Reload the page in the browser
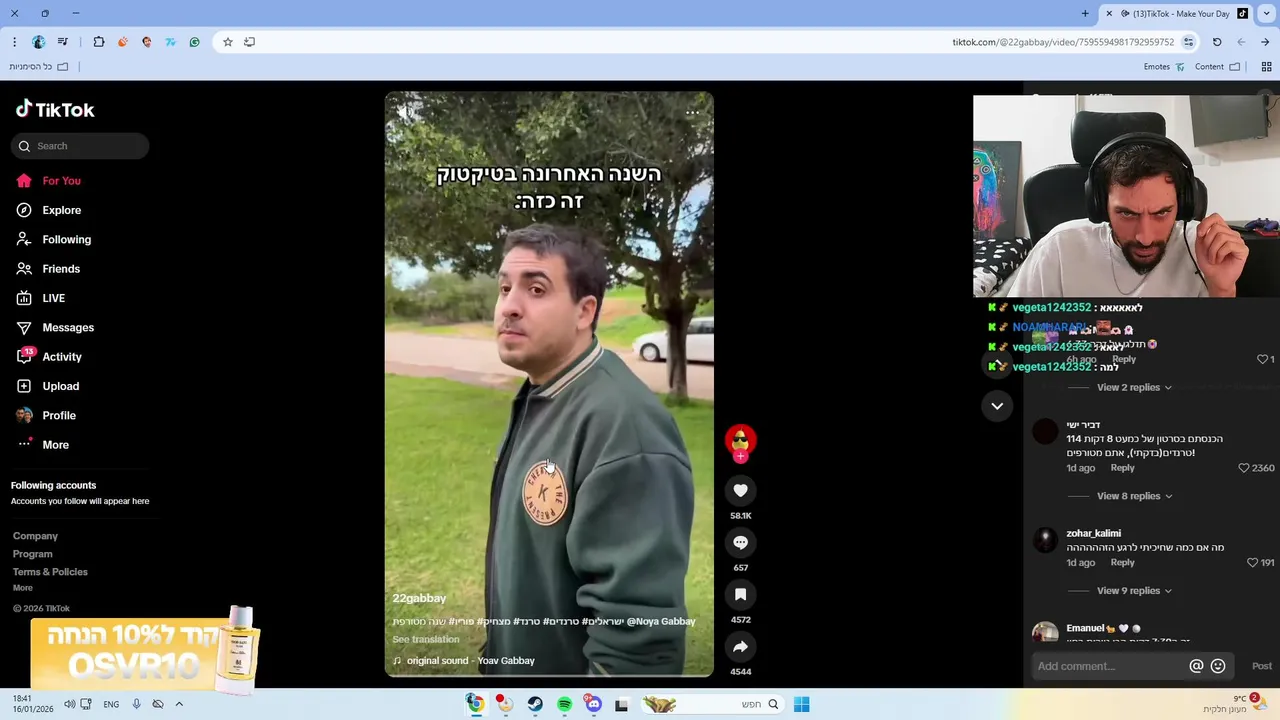The height and width of the screenshot is (720, 1280). point(1217,42)
